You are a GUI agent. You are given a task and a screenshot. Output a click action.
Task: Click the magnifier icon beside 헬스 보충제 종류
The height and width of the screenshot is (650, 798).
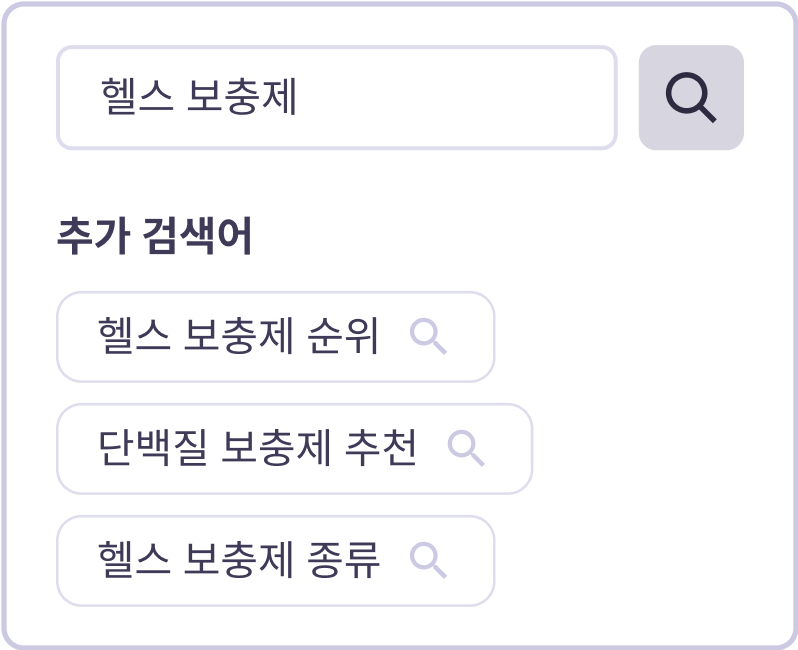(x=428, y=561)
